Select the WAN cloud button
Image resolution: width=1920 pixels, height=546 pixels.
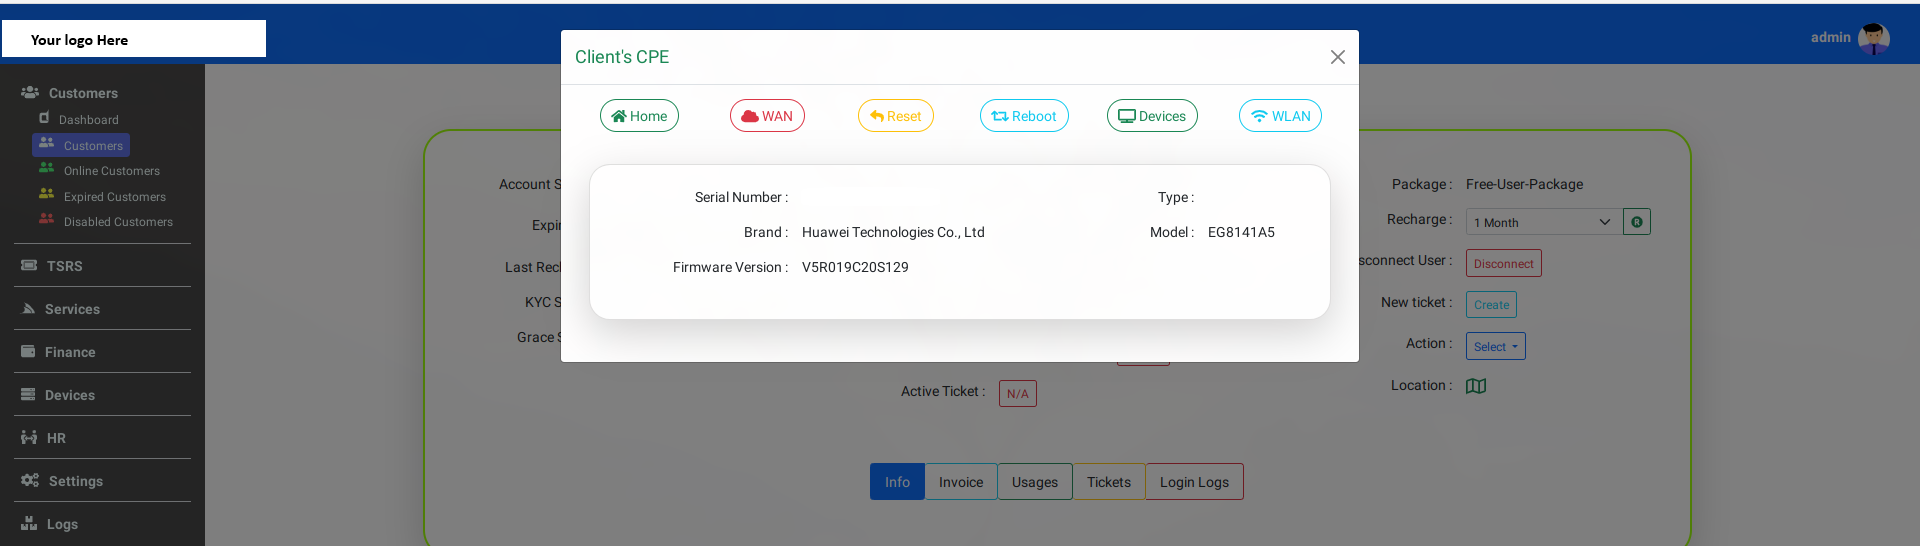767,116
